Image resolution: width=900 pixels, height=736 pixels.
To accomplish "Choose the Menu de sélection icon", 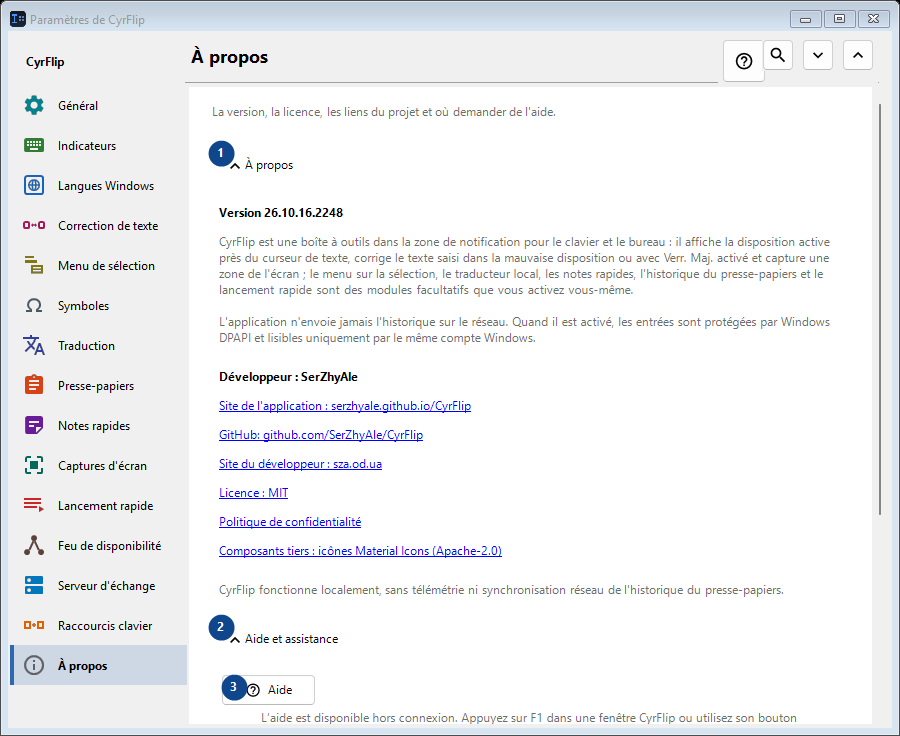I will (34, 265).
